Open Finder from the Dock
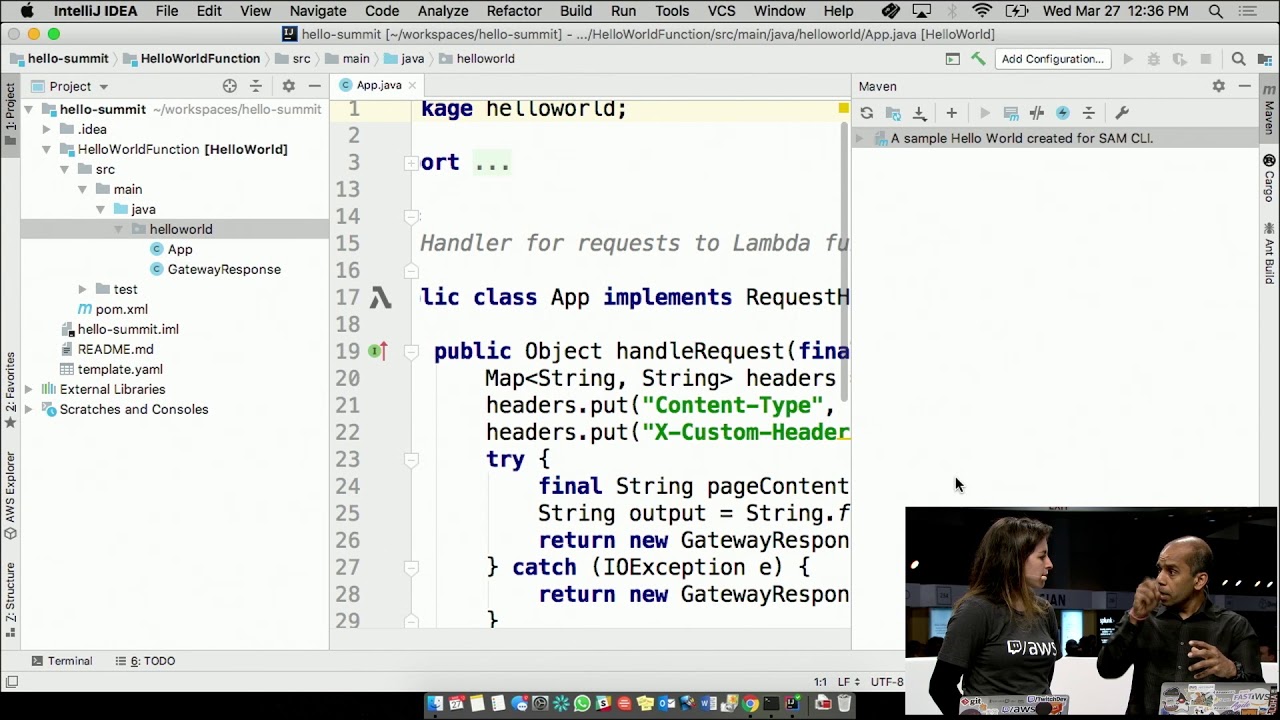 click(435, 704)
